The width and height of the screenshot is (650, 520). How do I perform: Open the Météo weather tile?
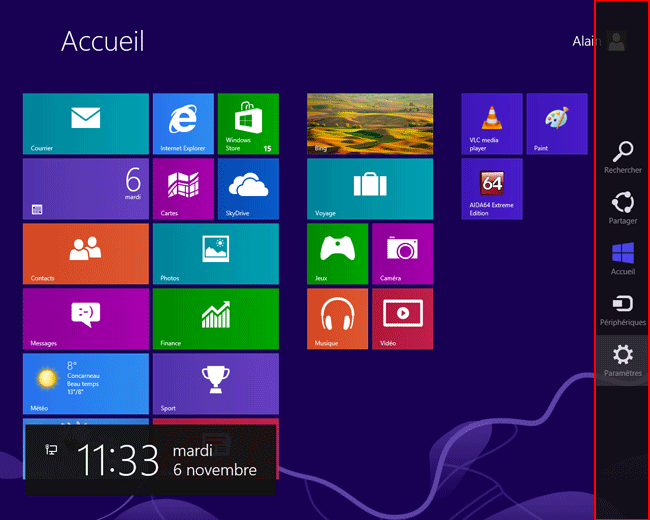[x=85, y=384]
